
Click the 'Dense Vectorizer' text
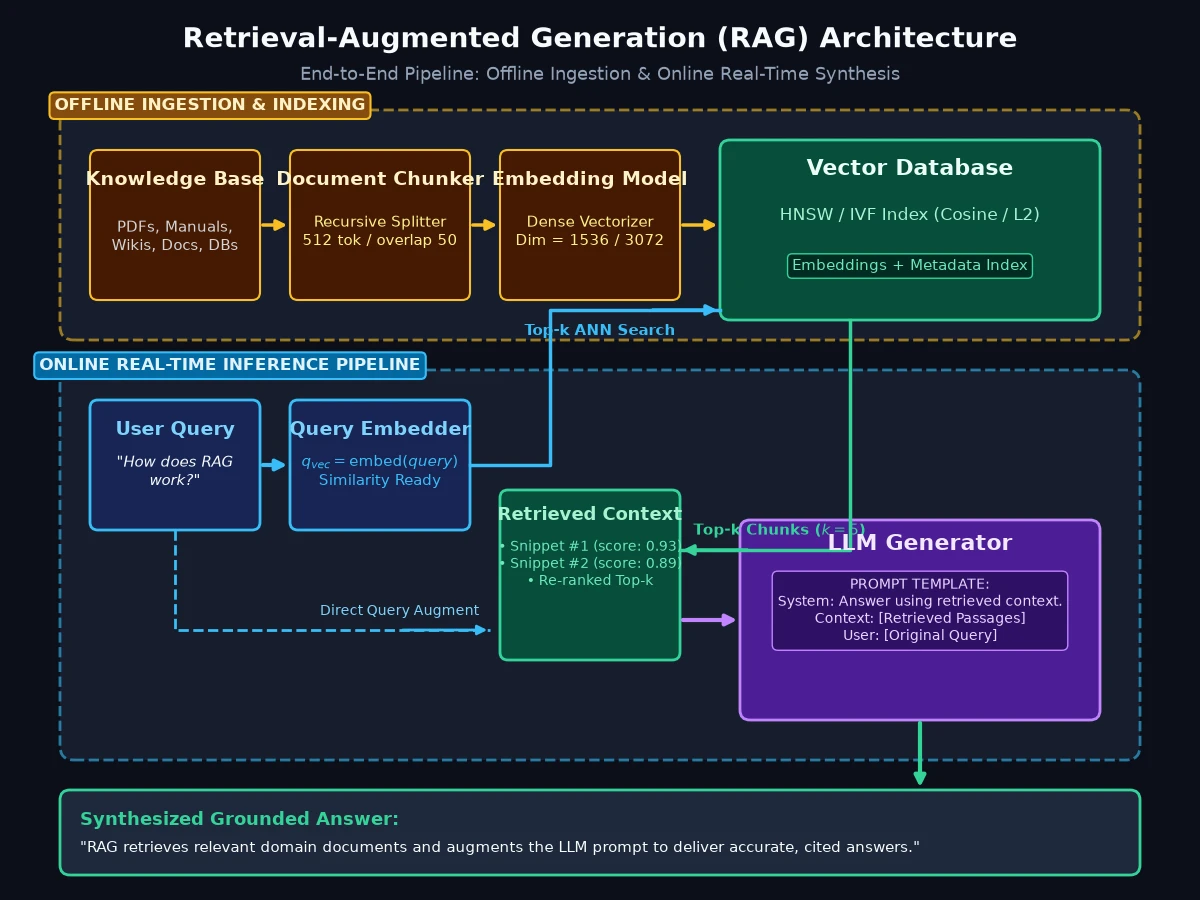pos(590,222)
